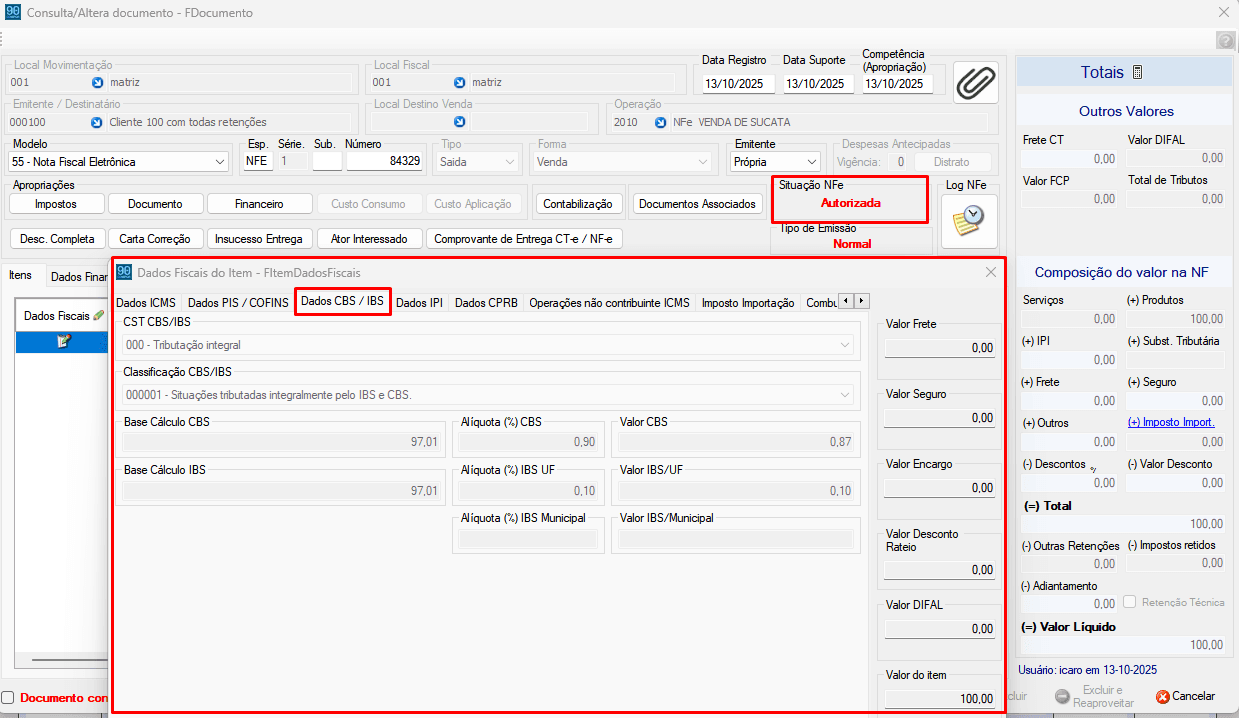Click the red Cancelar X icon

[x=1162, y=696]
